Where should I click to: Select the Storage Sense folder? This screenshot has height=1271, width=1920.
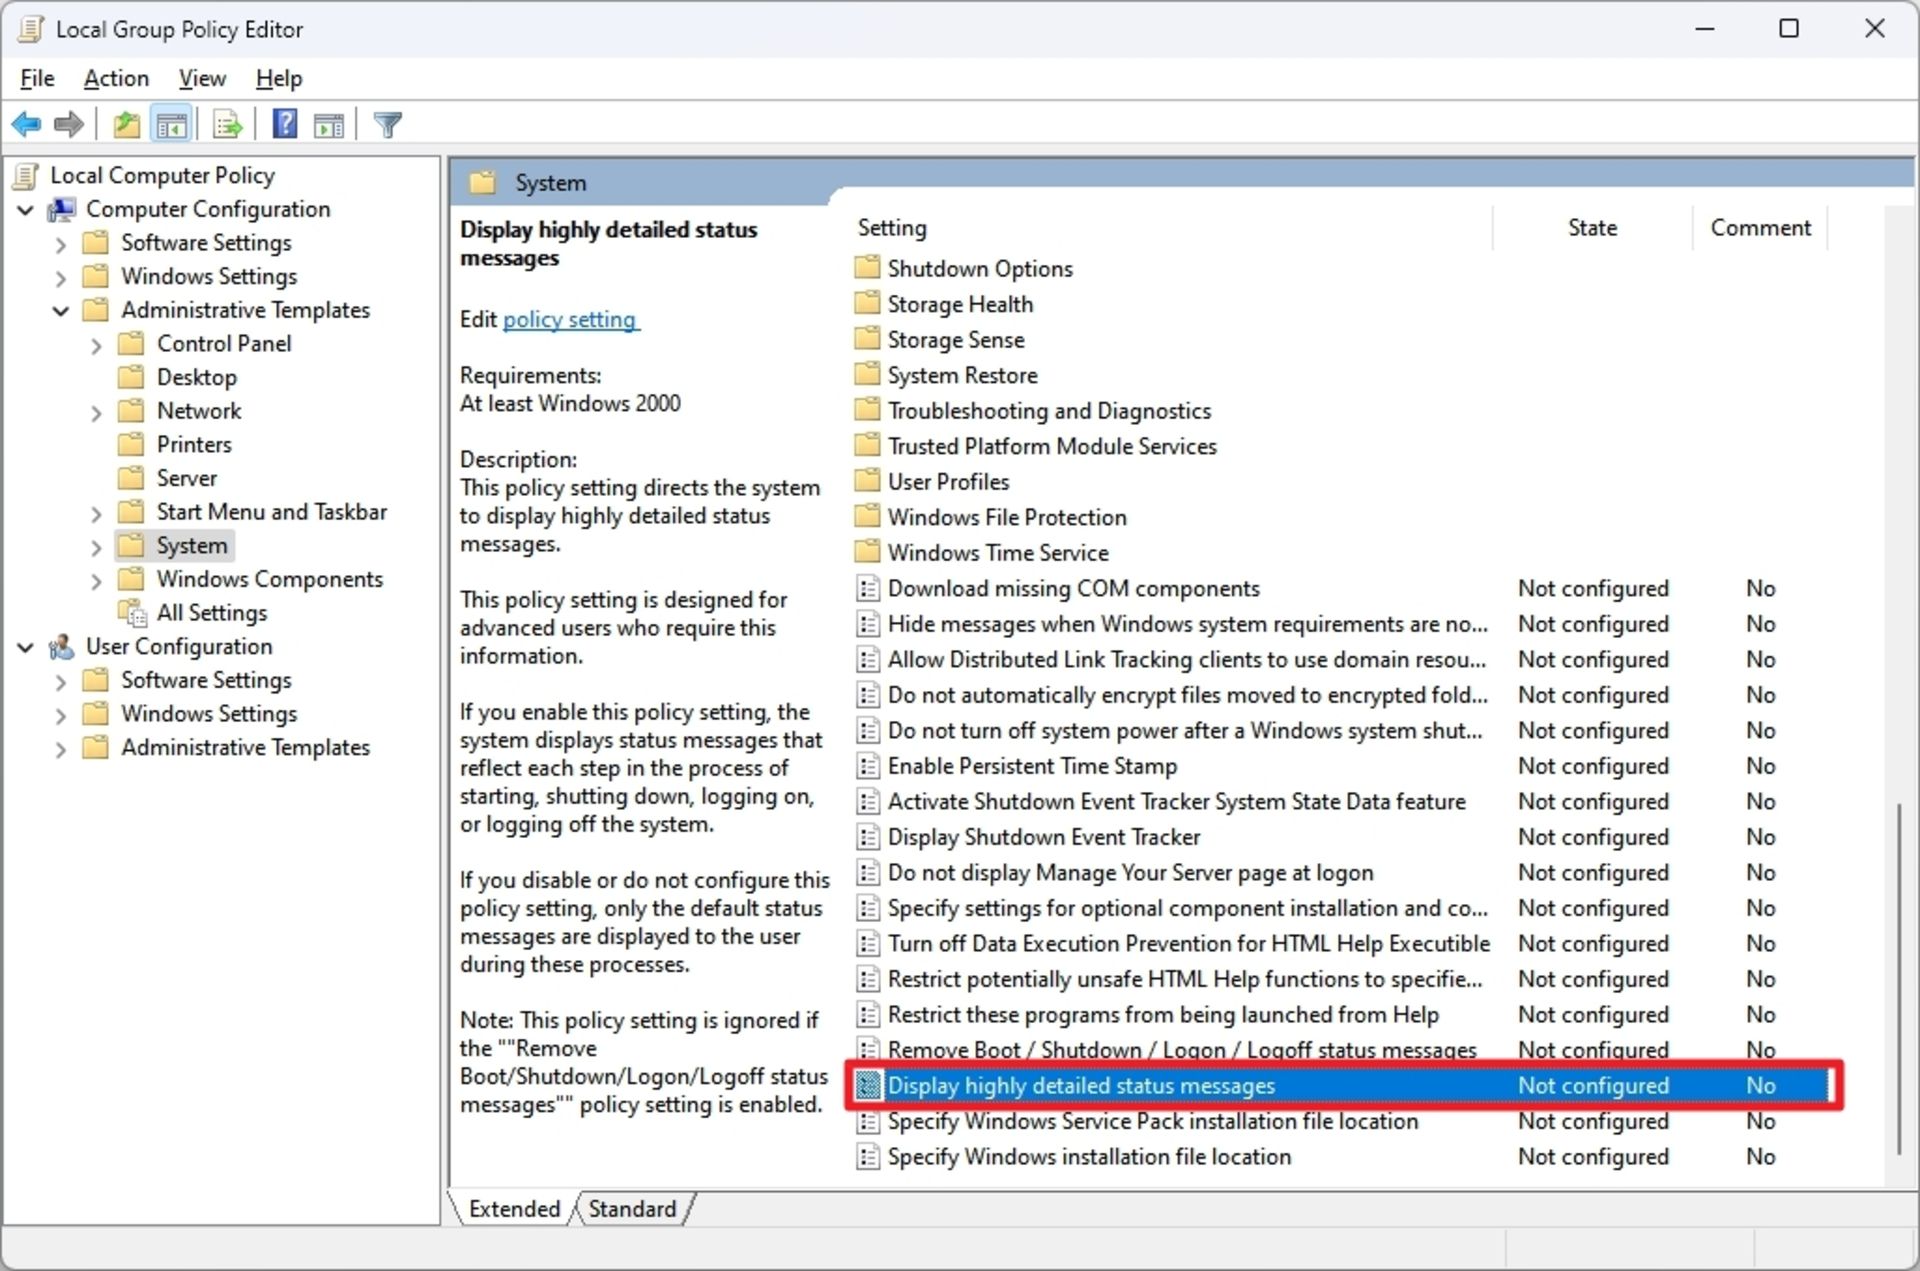[955, 339]
